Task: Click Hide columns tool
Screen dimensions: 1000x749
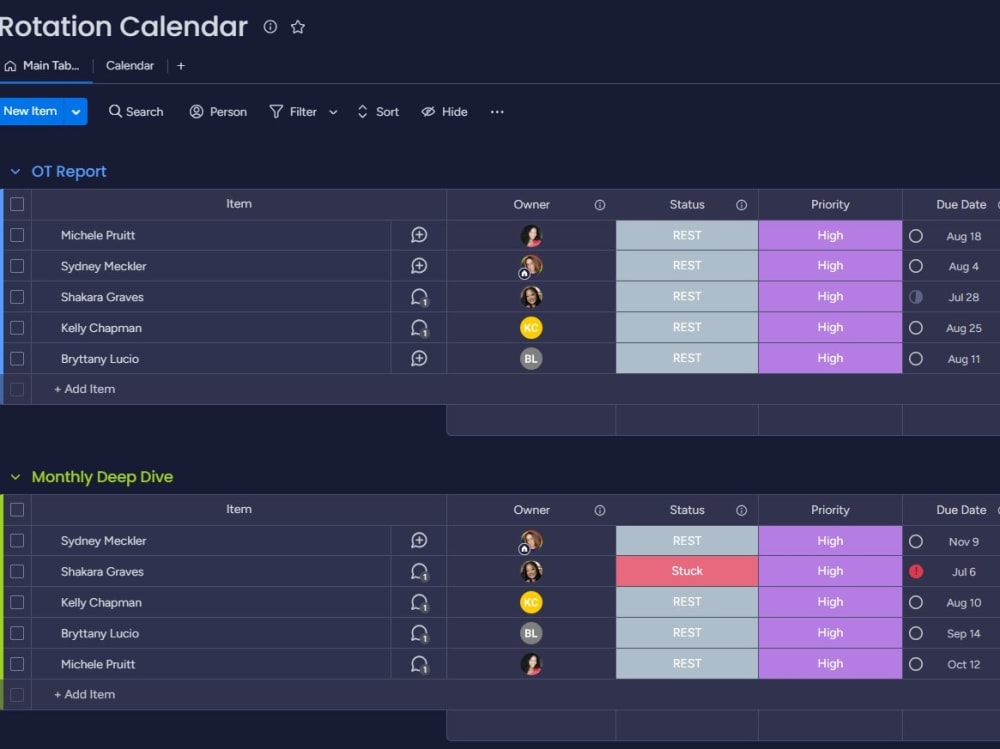Action: [x=445, y=112]
